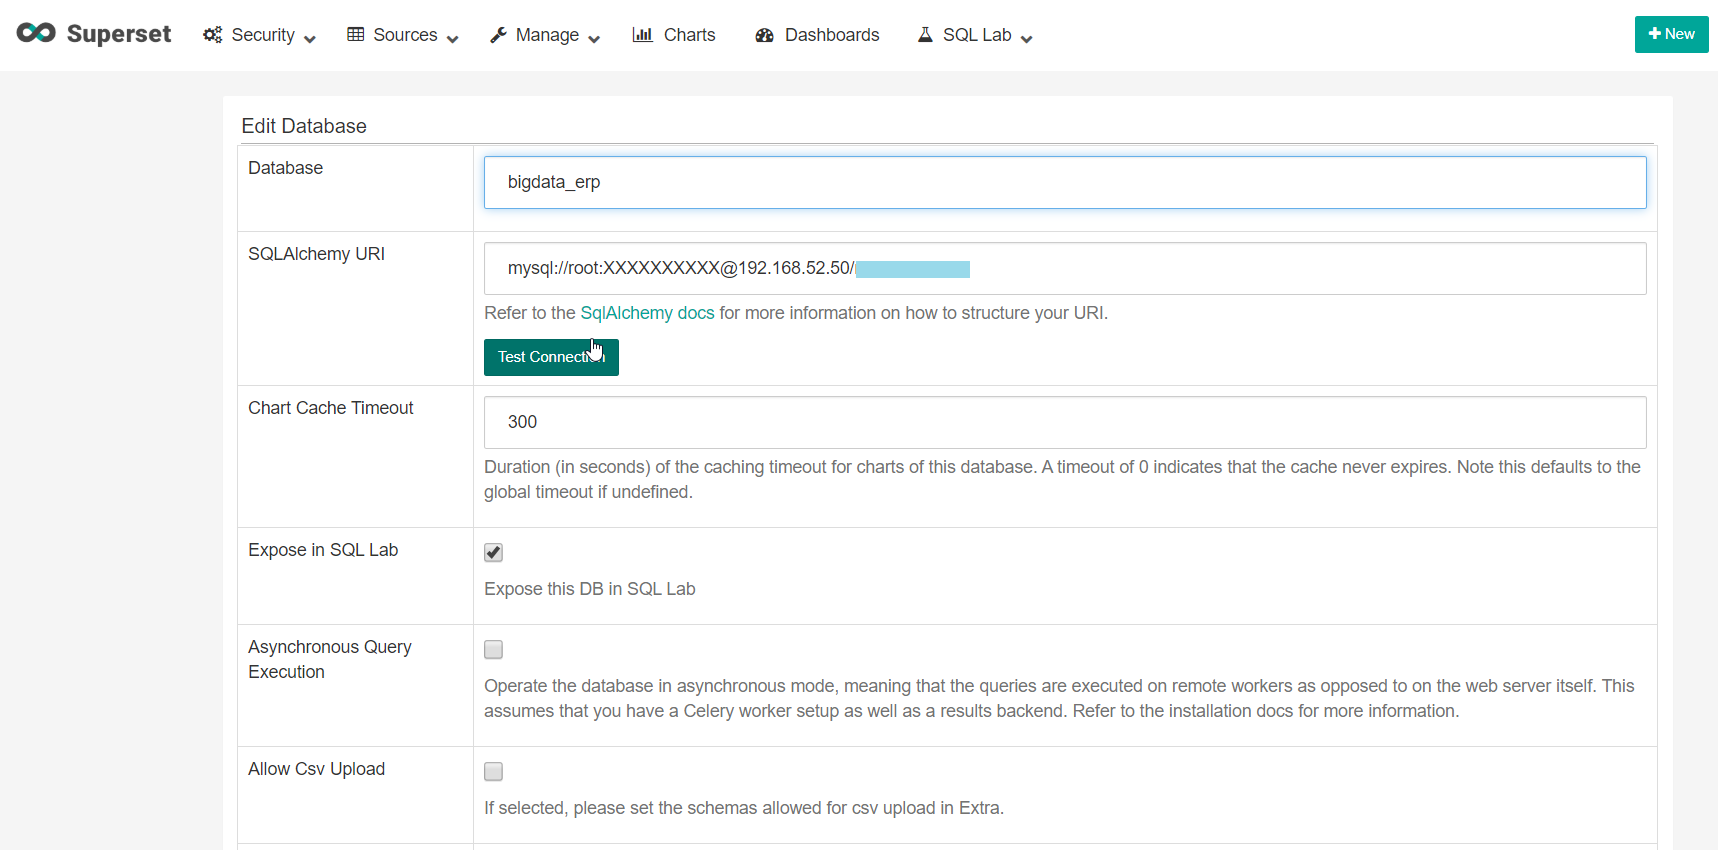Click the 'Expose this DB in SQL Lab' text
The width and height of the screenshot is (1718, 850).
click(590, 589)
